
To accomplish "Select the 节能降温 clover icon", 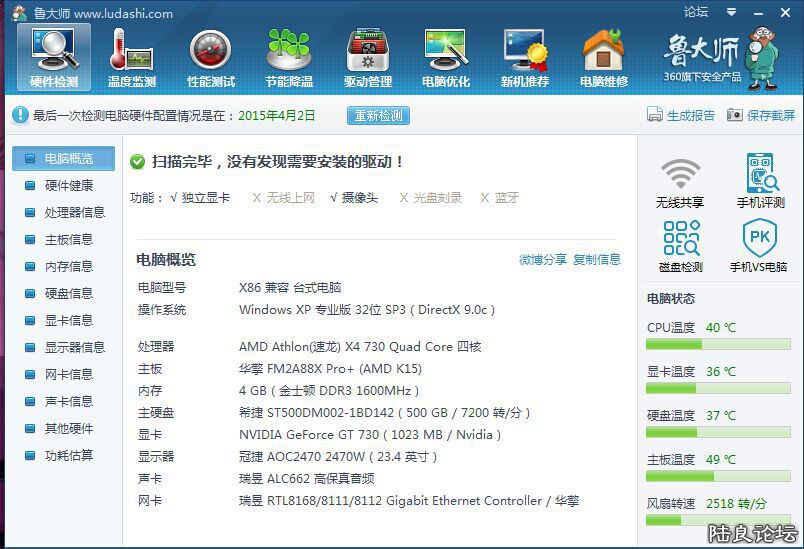I will 289,56.
